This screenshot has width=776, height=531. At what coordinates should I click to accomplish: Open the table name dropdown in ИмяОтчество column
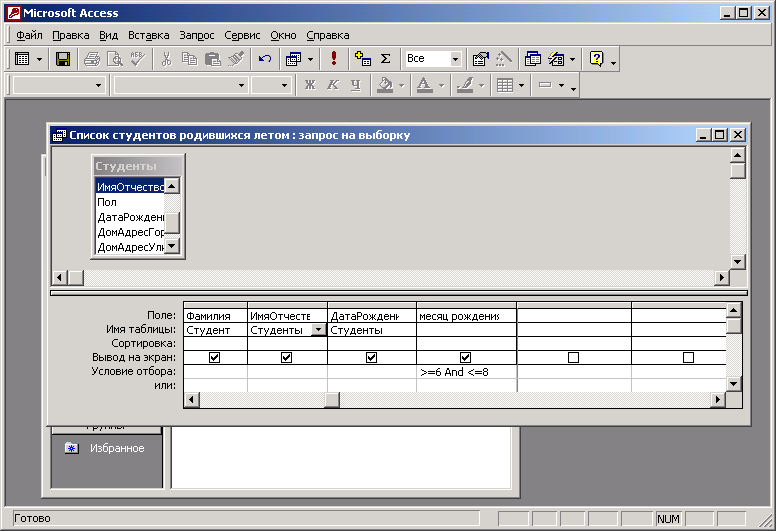tap(319, 330)
